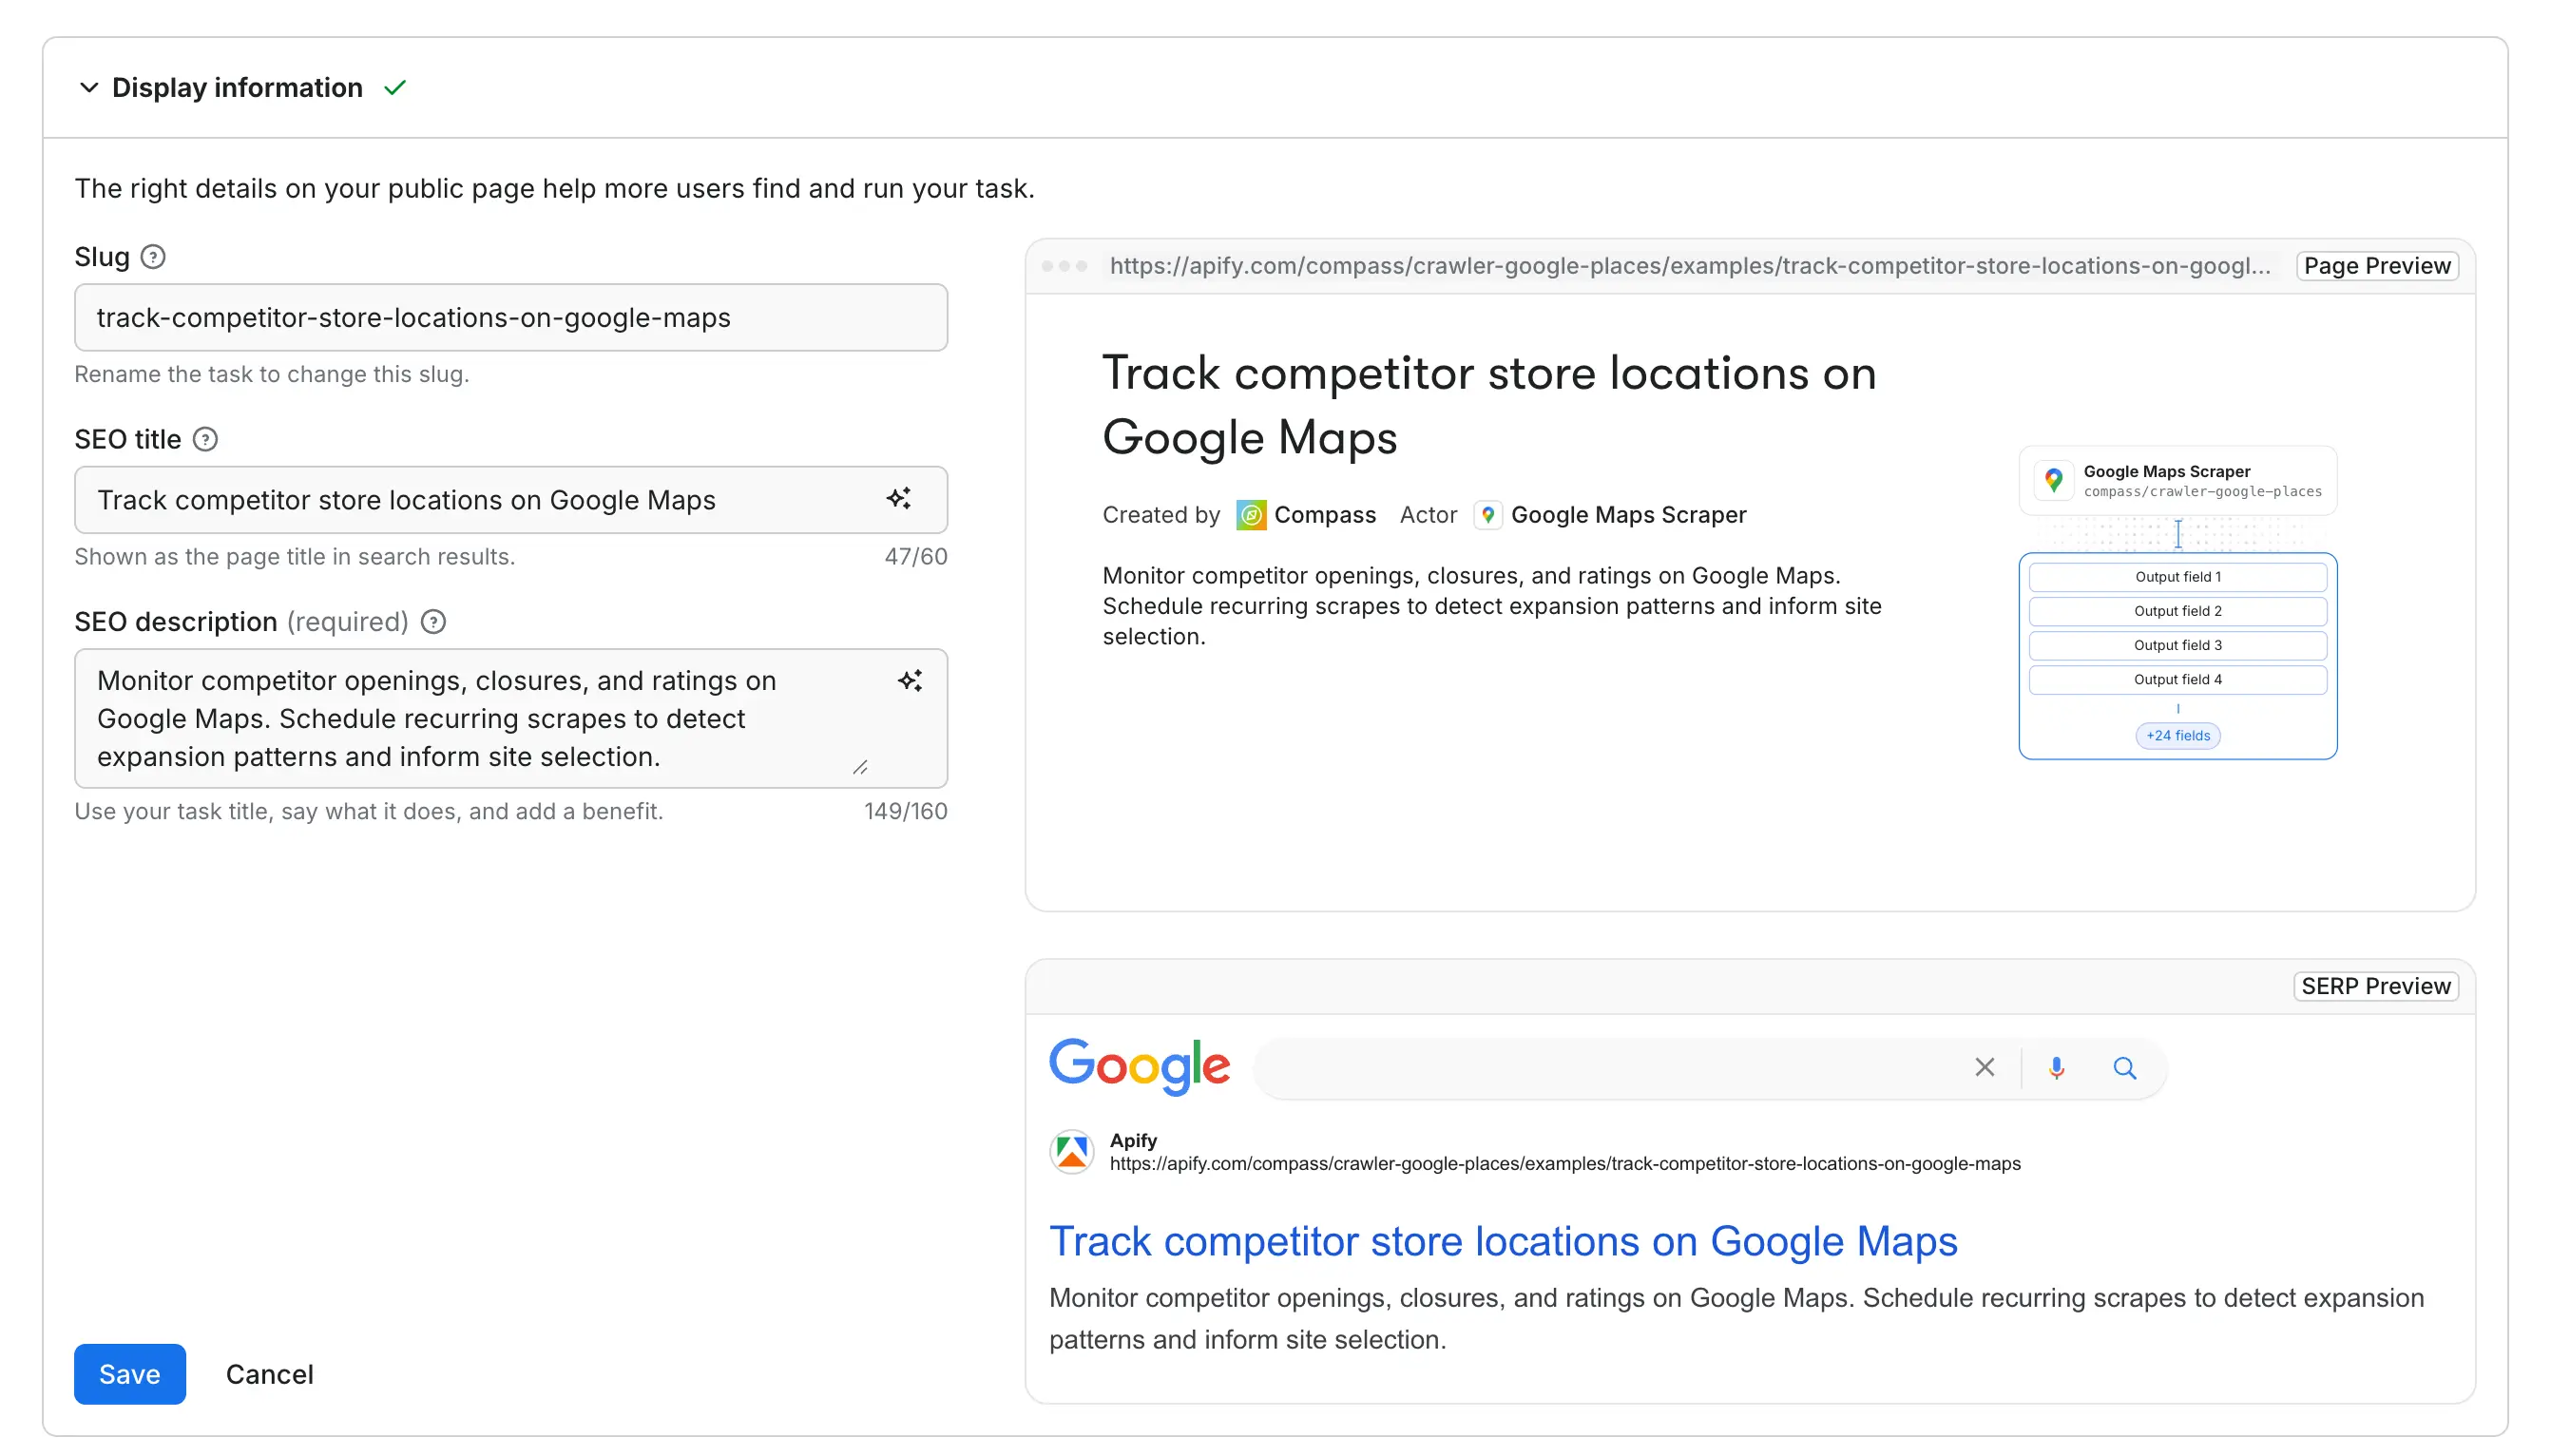
Task: Click the Compass avatar icon
Action: [1250, 515]
